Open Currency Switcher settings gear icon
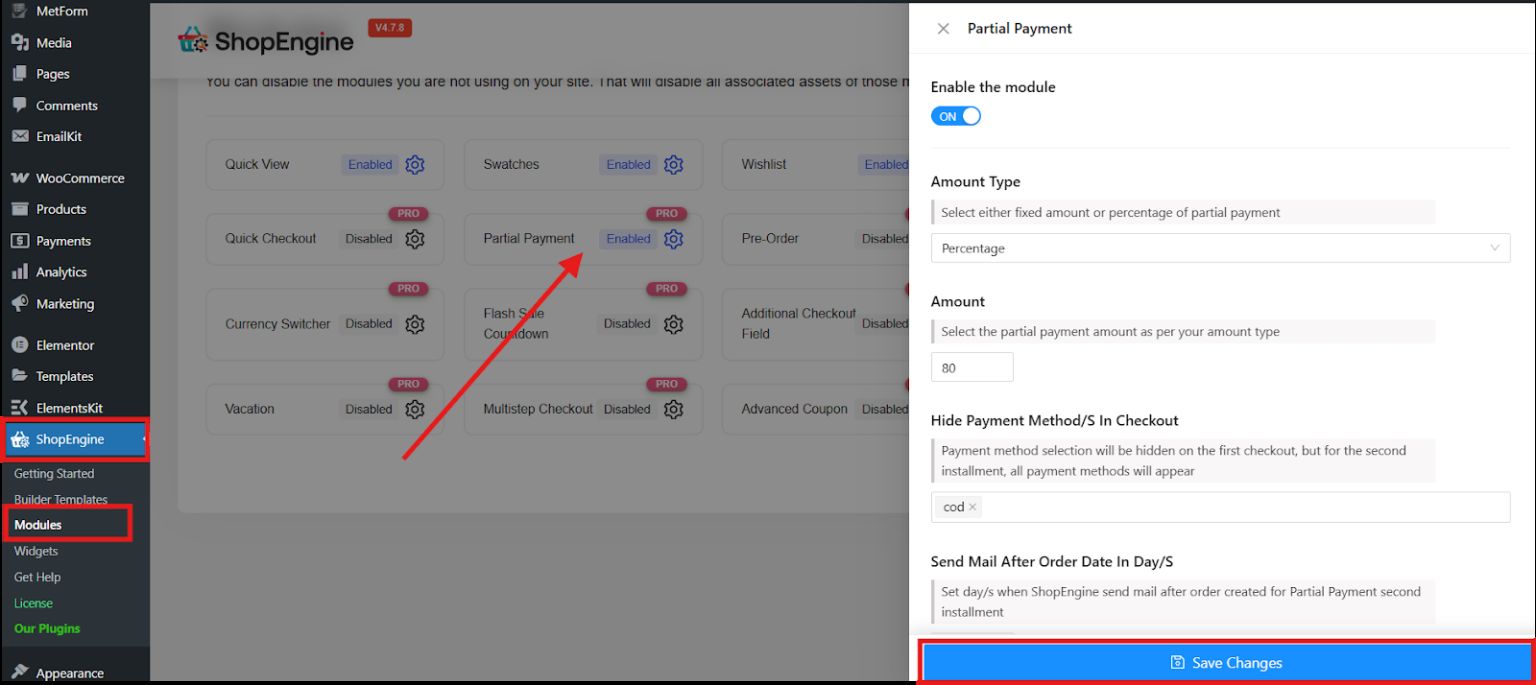The width and height of the screenshot is (1536, 685). [x=415, y=324]
